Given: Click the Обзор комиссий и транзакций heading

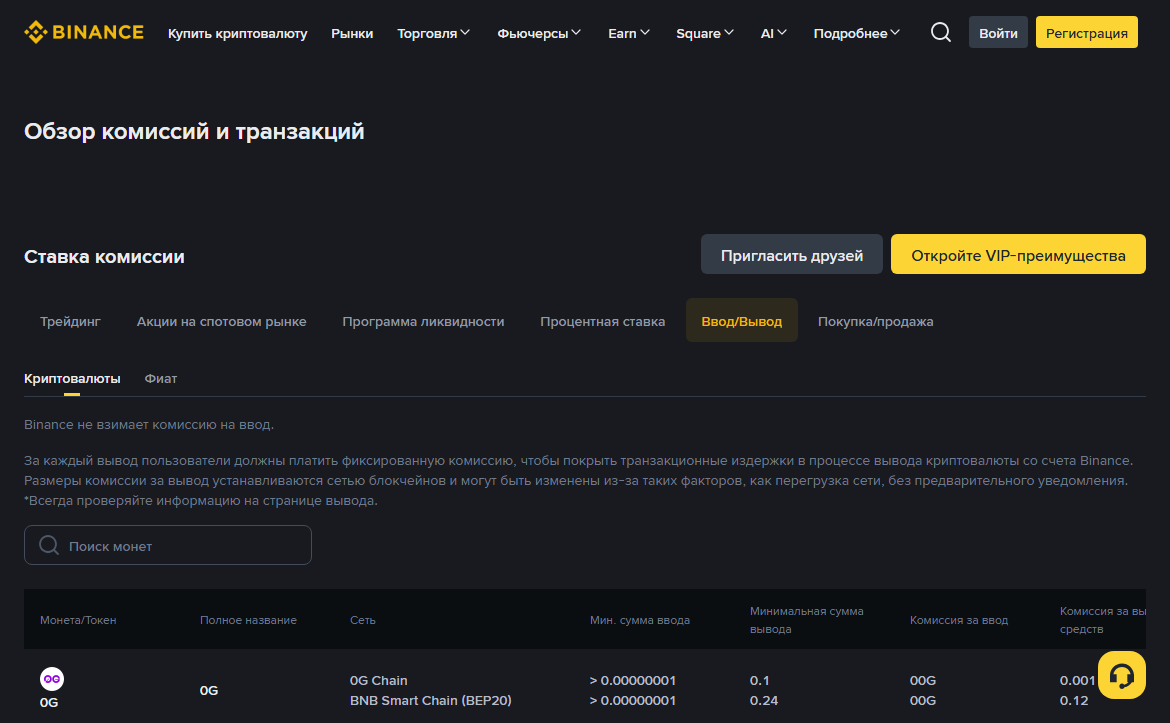Looking at the screenshot, I should 194,131.
